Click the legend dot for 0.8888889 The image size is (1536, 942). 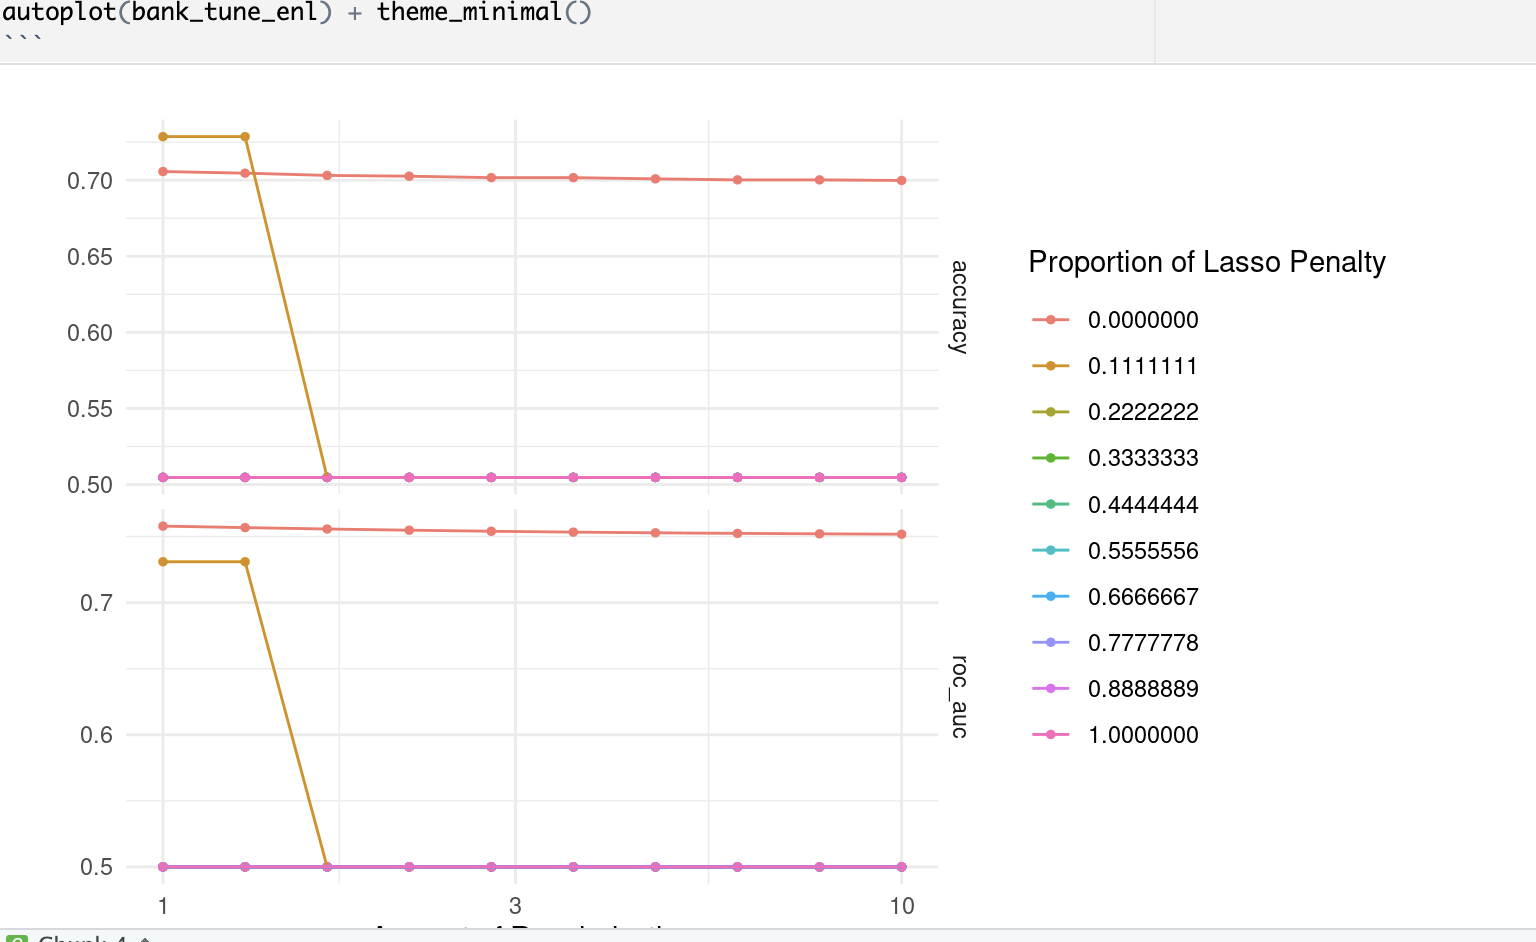pyautogui.click(x=1050, y=689)
